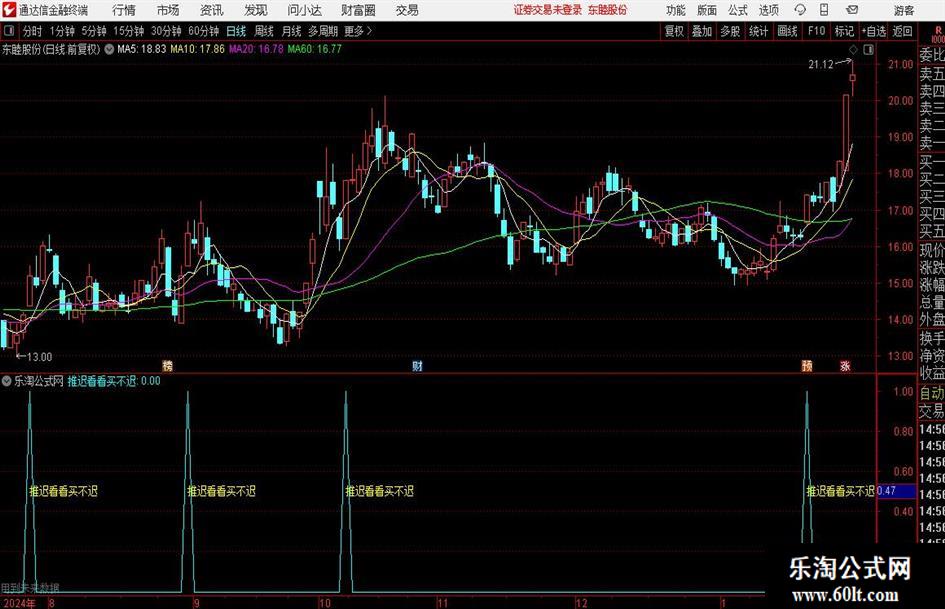The width and height of the screenshot is (945, 609).
Task: Open the 市场 menu
Action: pos(168,10)
